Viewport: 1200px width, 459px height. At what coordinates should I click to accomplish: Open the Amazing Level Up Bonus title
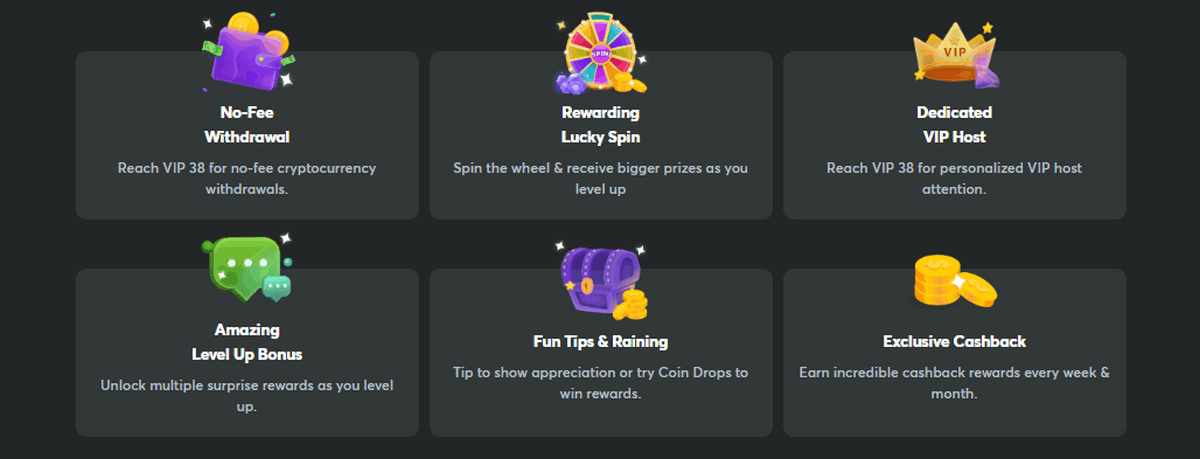click(x=247, y=341)
